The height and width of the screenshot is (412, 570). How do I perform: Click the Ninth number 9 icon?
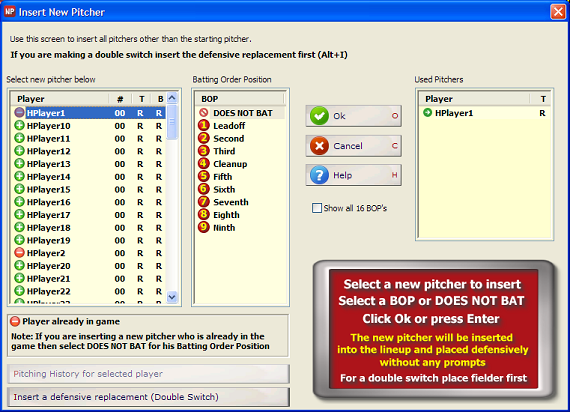pyautogui.click(x=204, y=227)
